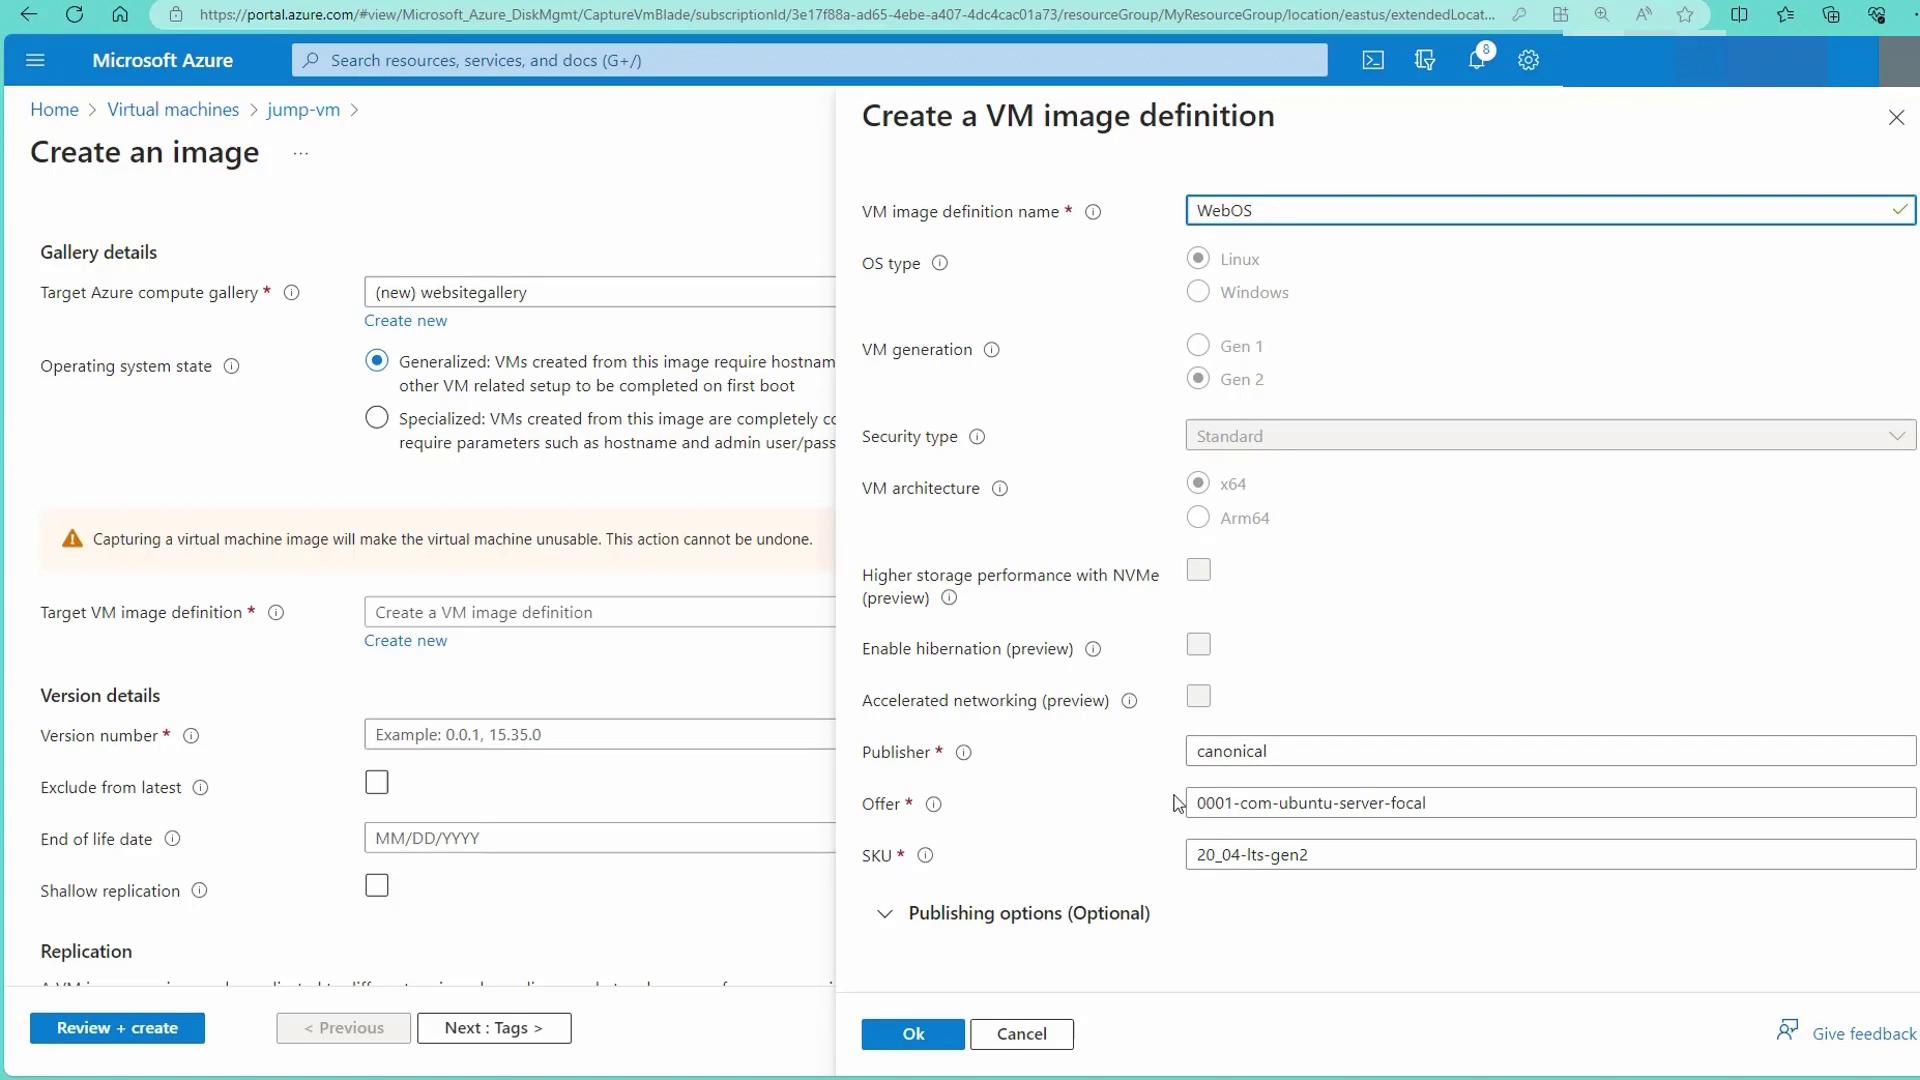The image size is (1920, 1080).
Task: Choose Specialized operating system state
Action: point(376,417)
